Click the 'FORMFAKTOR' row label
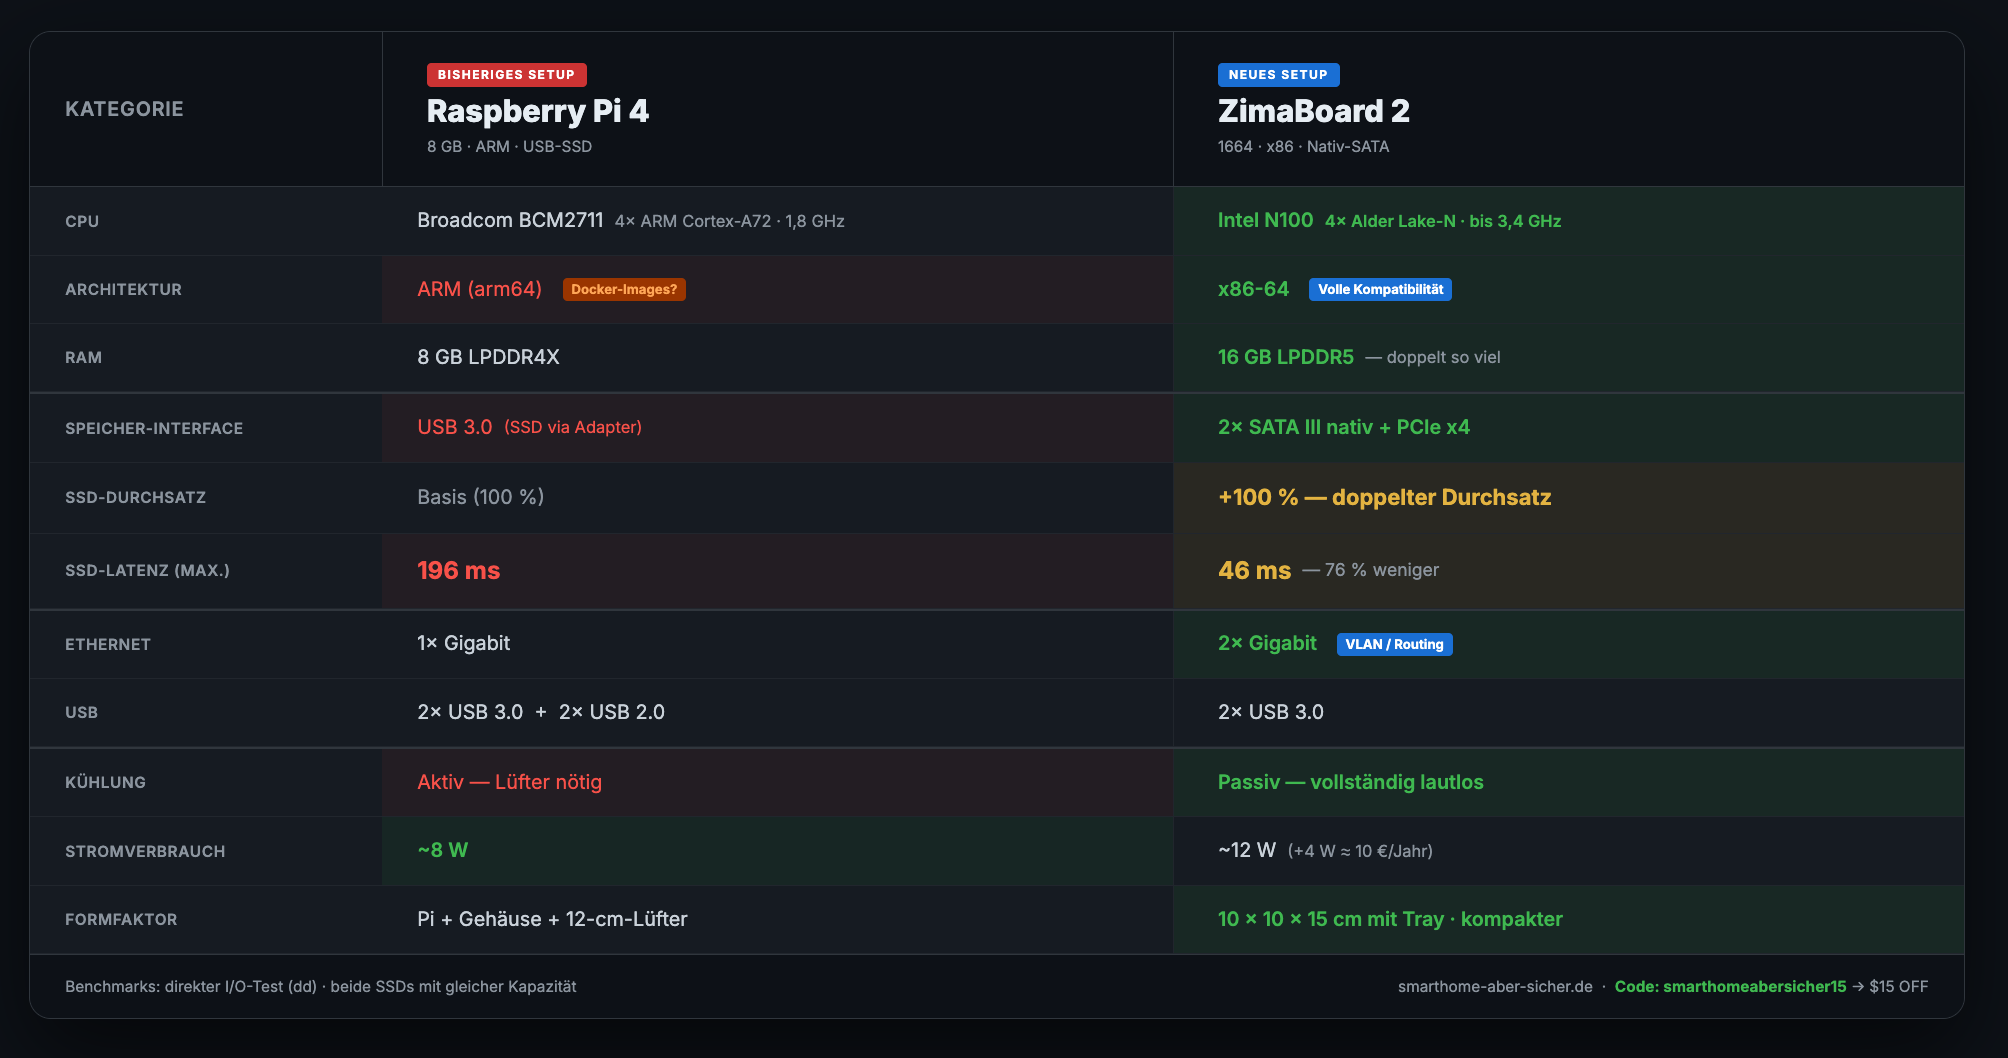Image resolution: width=2008 pixels, height=1058 pixels. click(121, 920)
